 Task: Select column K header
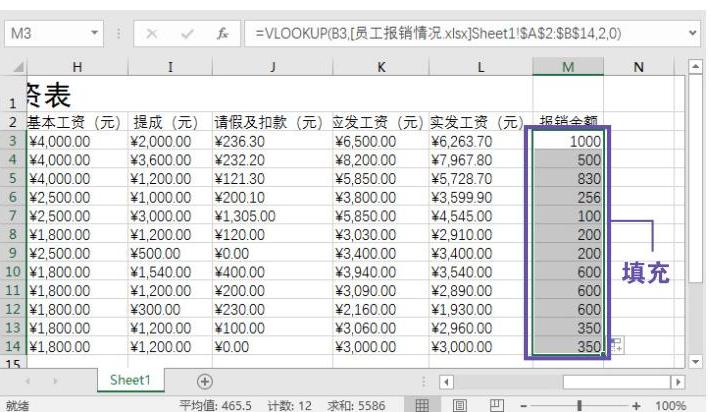click(x=381, y=67)
